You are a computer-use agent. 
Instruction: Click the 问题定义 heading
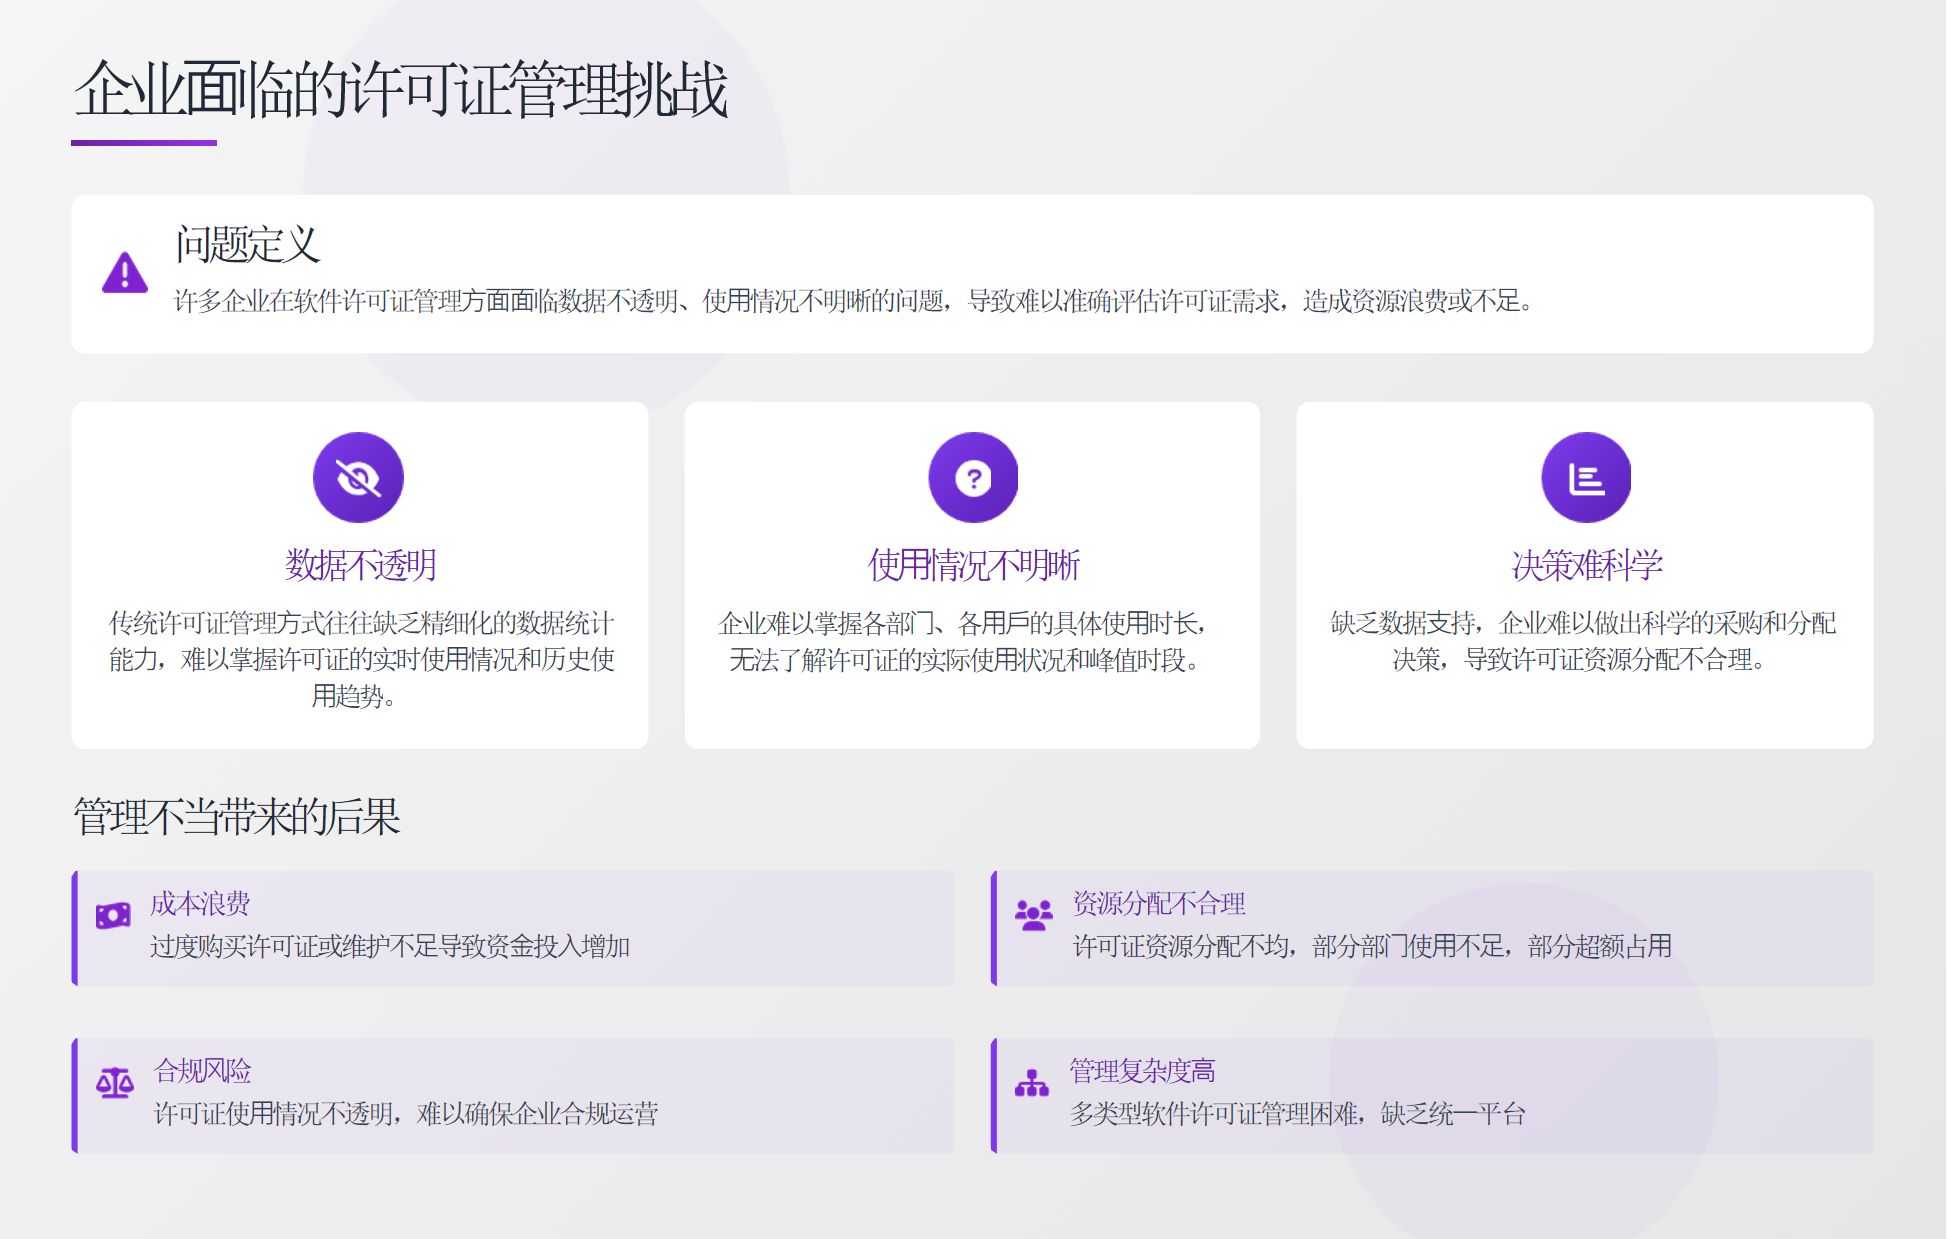[x=247, y=245]
